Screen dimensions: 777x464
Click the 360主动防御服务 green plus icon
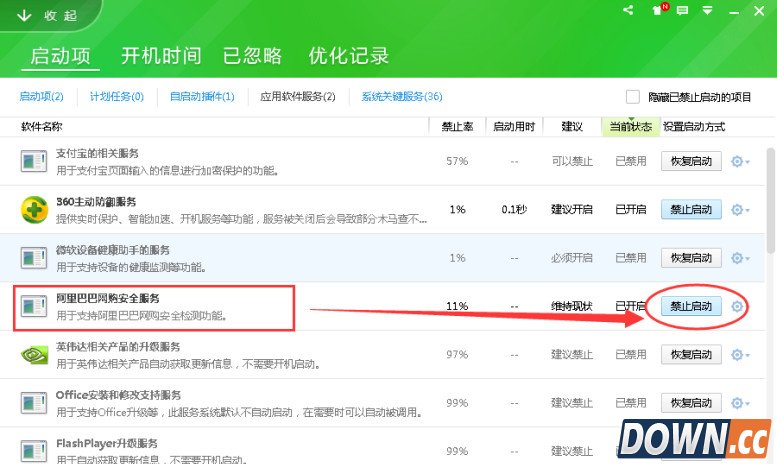[x=34, y=210]
